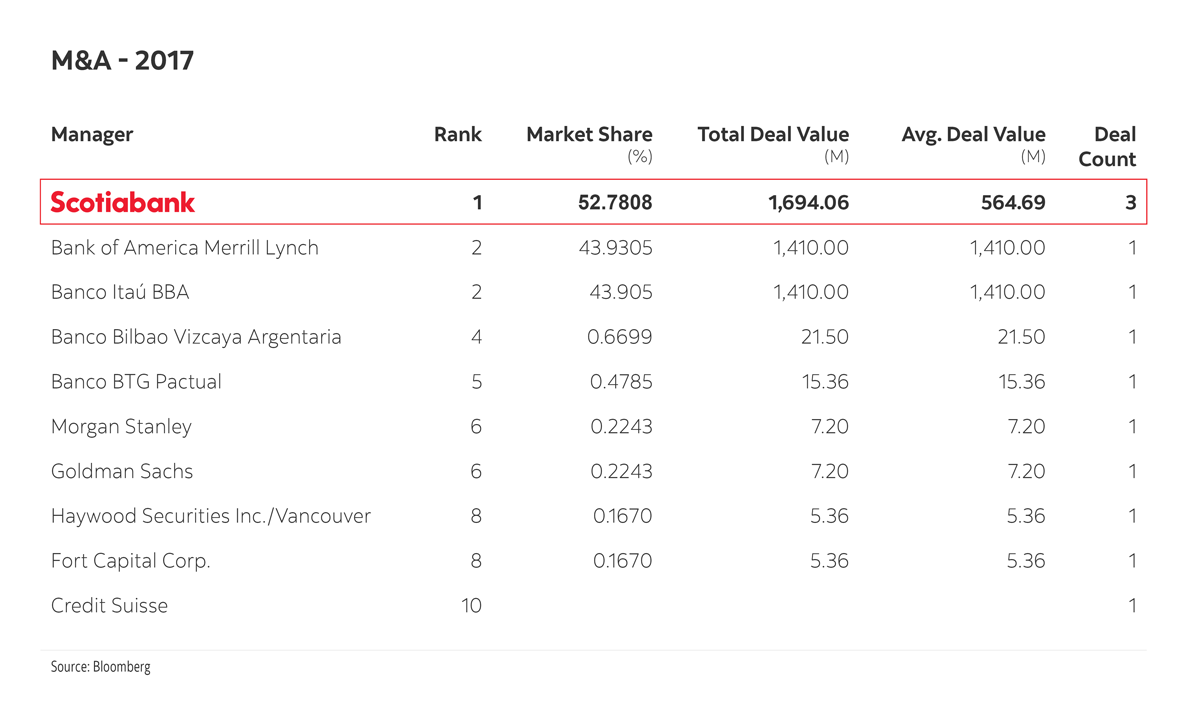Image resolution: width=1186 pixels, height=721 pixels.
Task: Select Haywood Securities market share 0.1670
Action: pos(622,516)
